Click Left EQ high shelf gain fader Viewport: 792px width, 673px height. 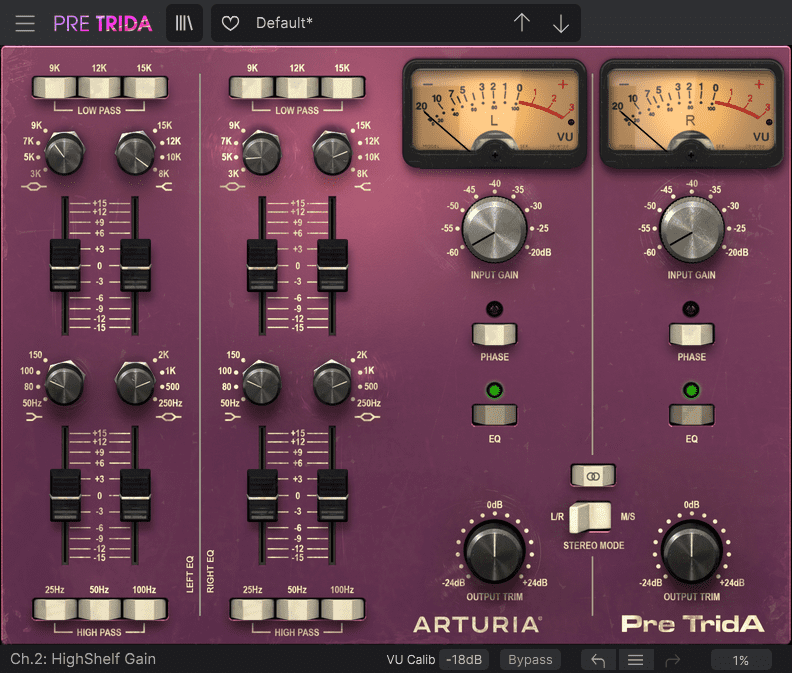click(135, 266)
